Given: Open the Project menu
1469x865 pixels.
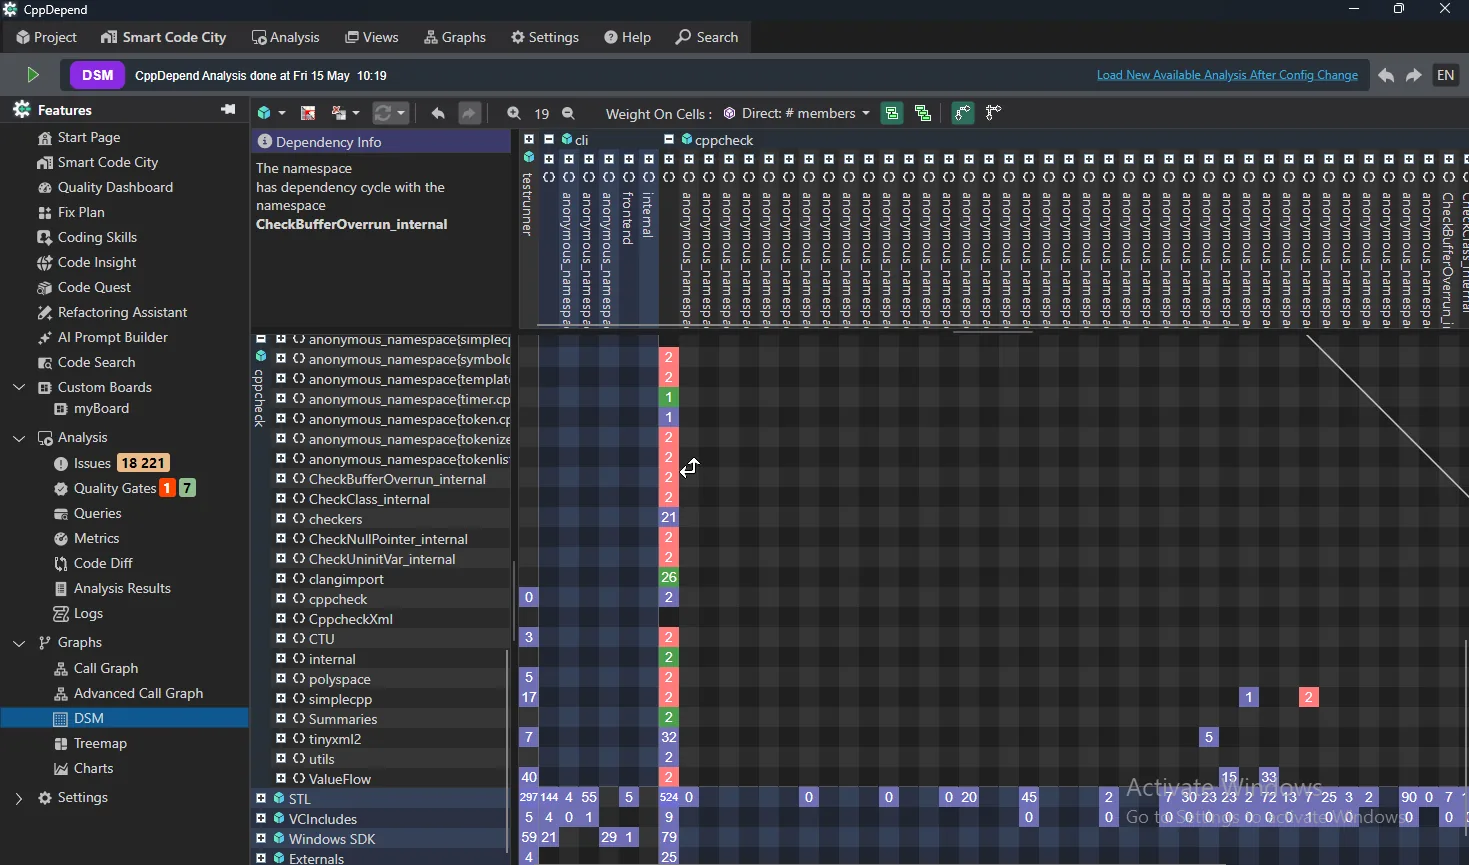Looking at the screenshot, I should point(46,37).
